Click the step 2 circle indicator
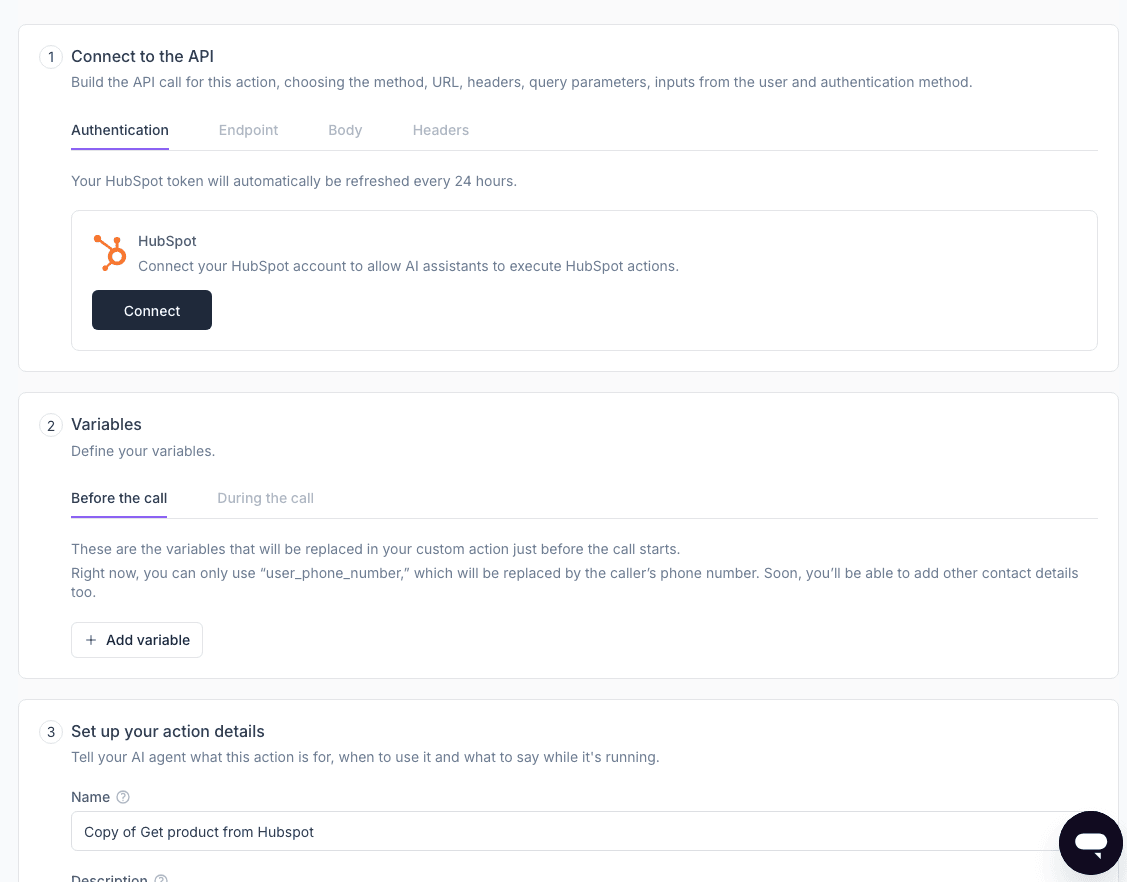This screenshot has width=1127, height=882. pyautogui.click(x=51, y=425)
